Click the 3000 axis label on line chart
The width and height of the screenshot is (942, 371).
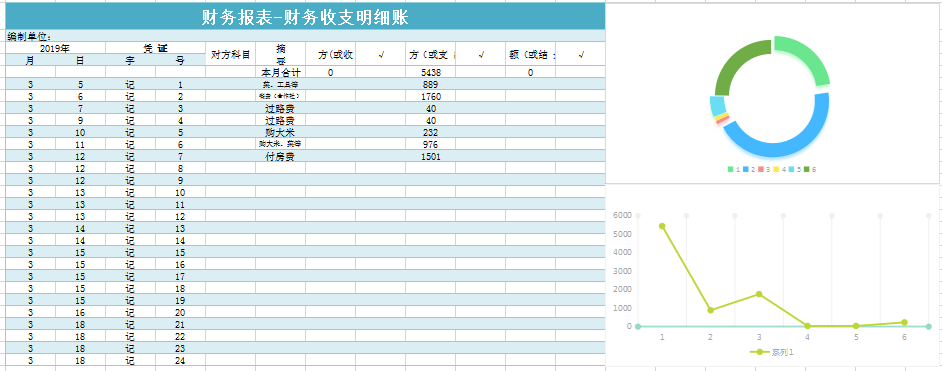pyautogui.click(x=622, y=271)
